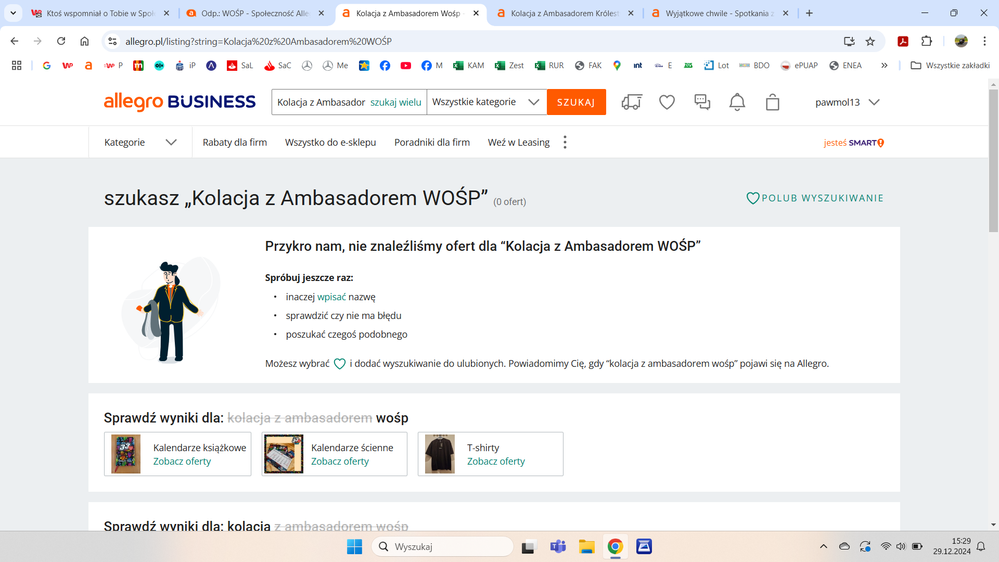Expand the pawmol13 account menu

(x=847, y=102)
